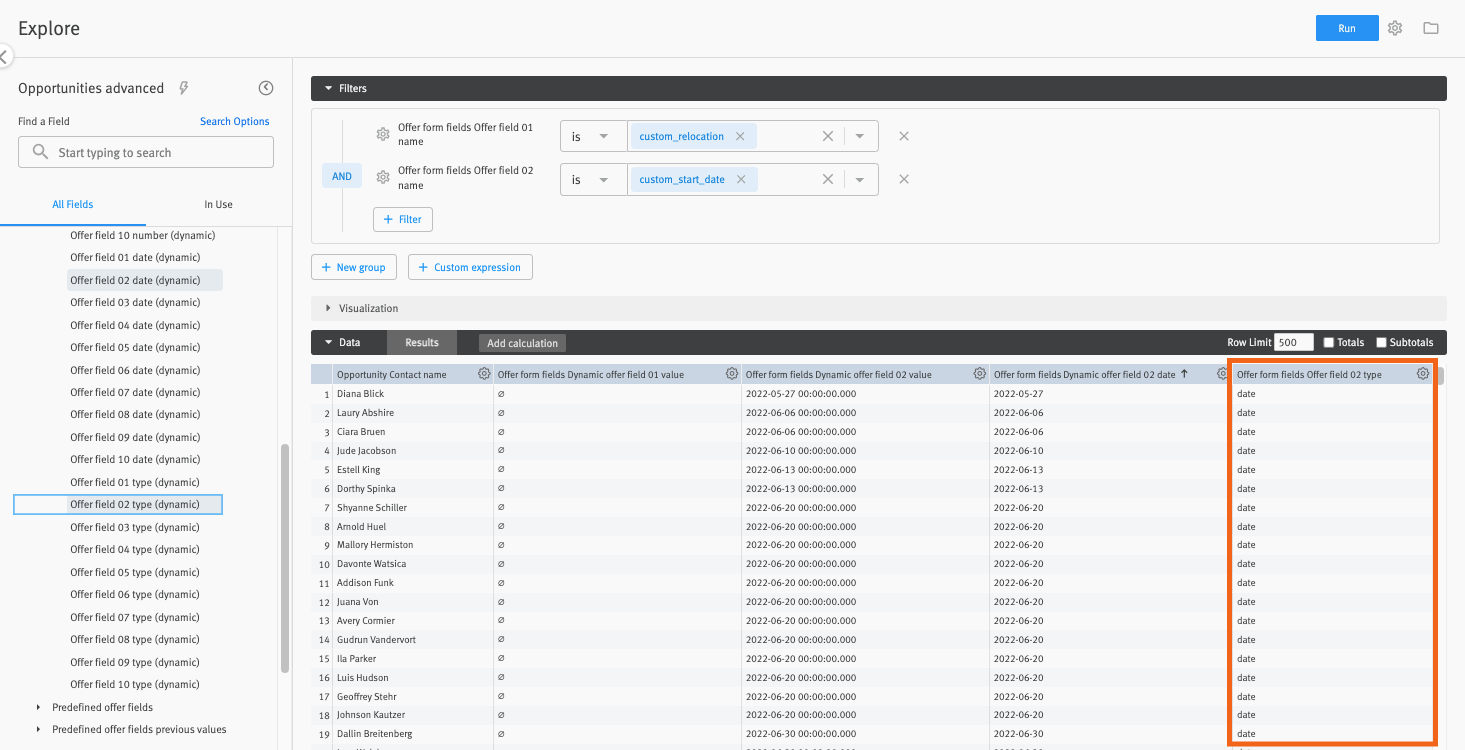Switch to the All Fields tab
1465x750 pixels.
pyautogui.click(x=73, y=204)
